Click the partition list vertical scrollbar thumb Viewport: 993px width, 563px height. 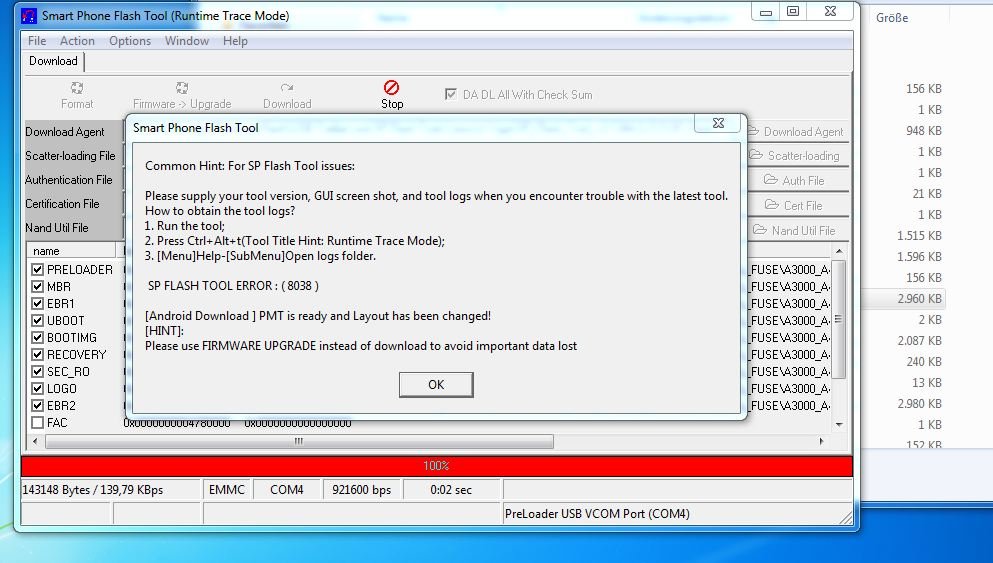[838, 319]
